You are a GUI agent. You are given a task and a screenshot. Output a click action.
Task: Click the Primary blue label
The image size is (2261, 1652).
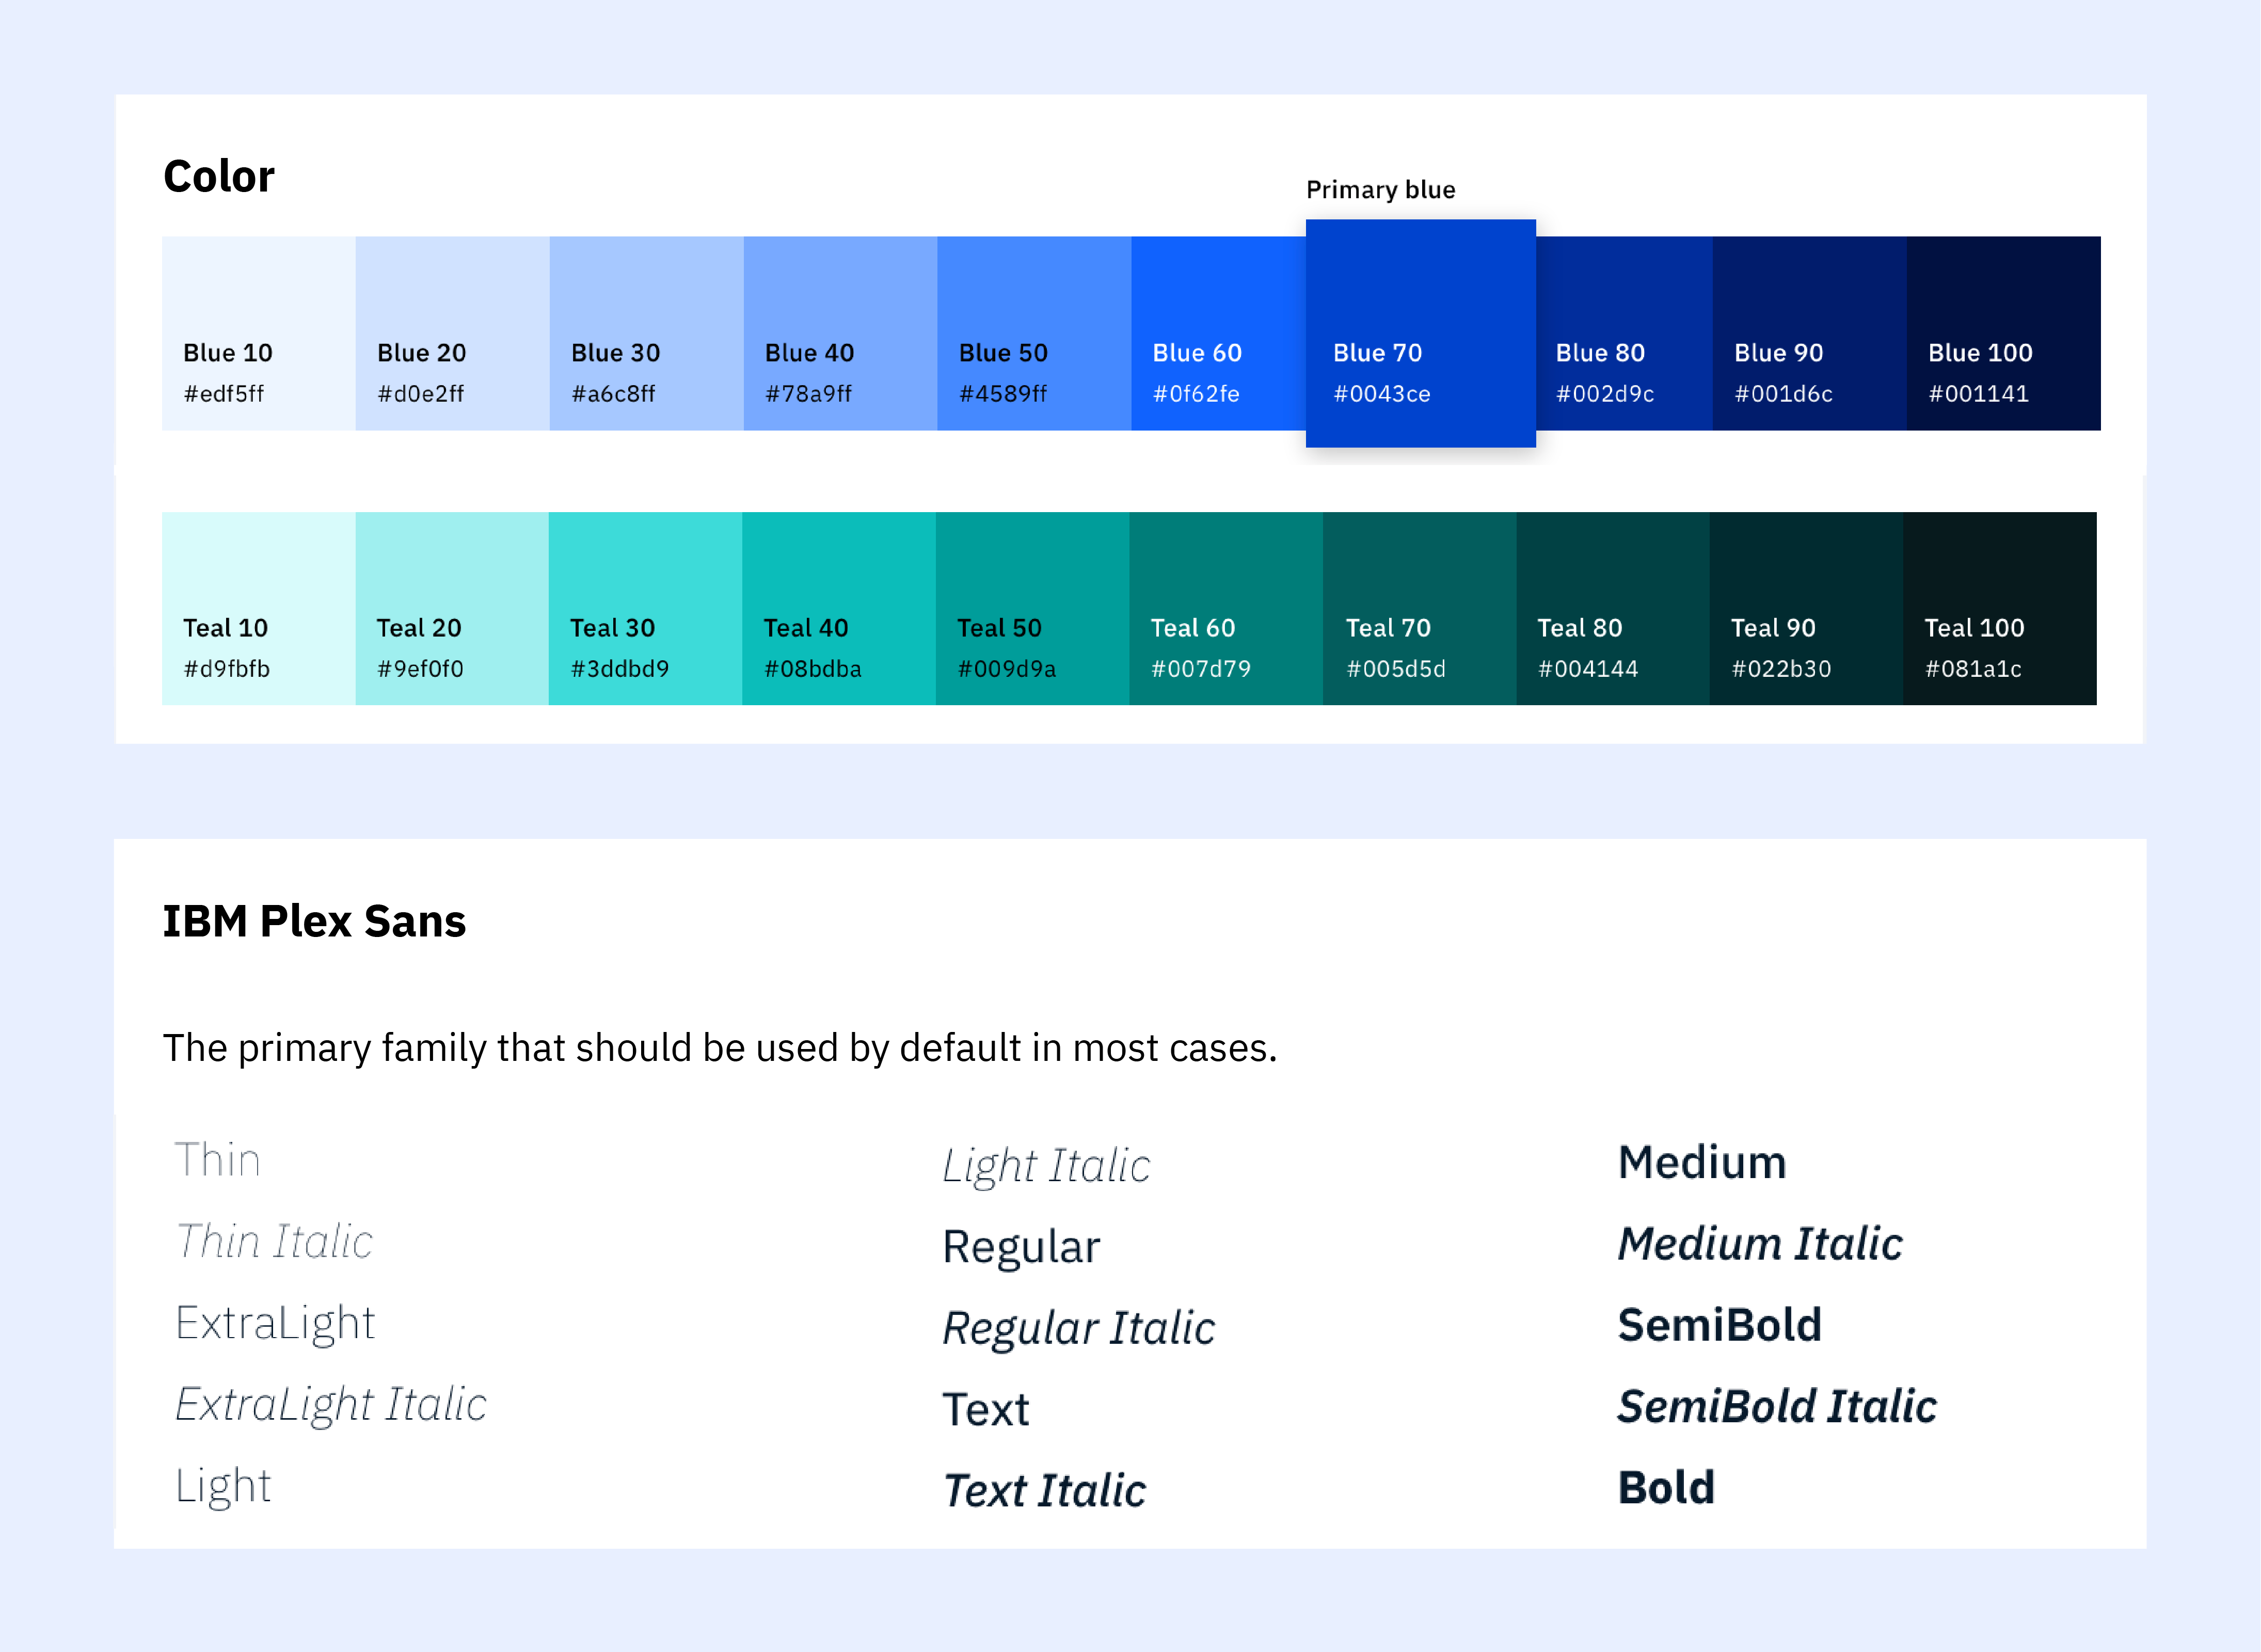point(1381,190)
